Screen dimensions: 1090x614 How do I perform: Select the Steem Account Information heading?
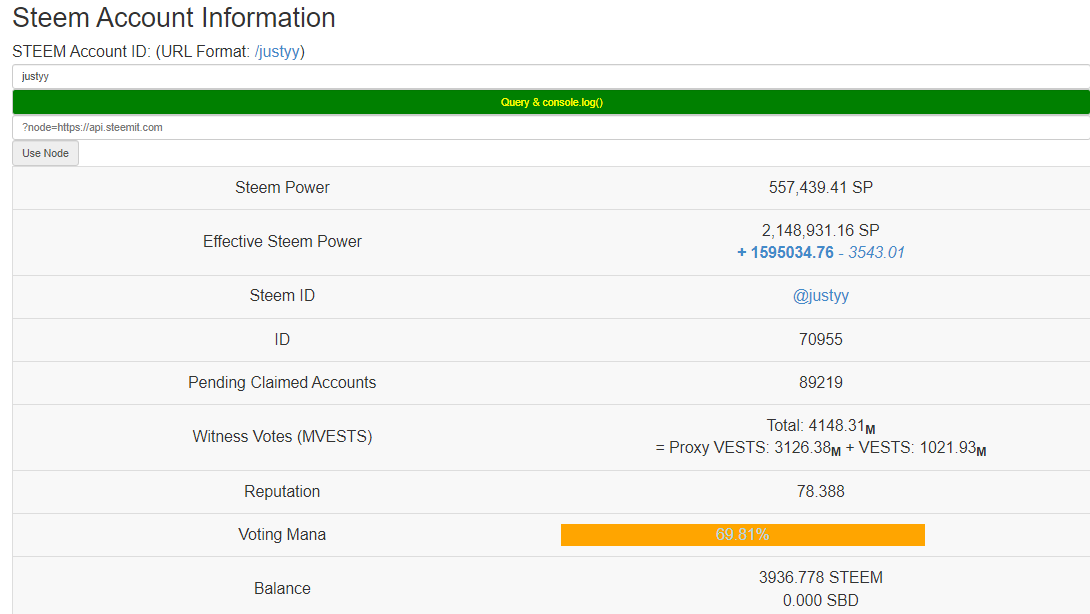pos(174,18)
